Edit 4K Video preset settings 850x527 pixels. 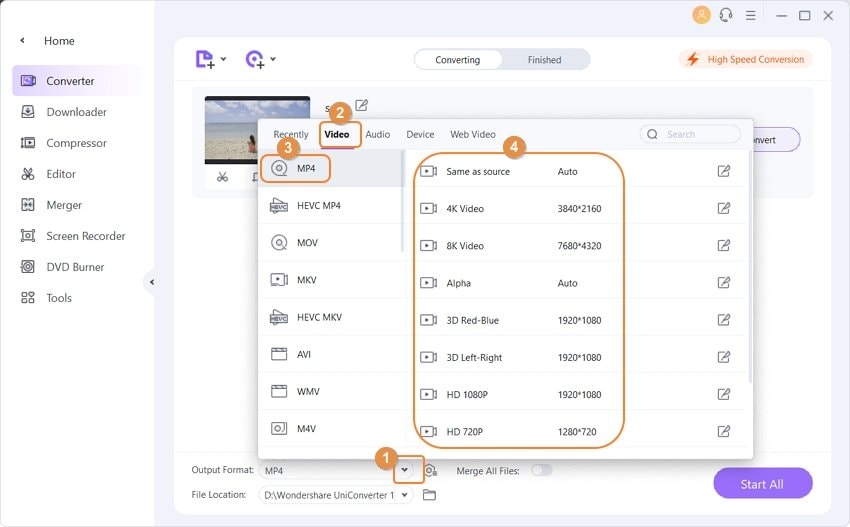point(724,208)
